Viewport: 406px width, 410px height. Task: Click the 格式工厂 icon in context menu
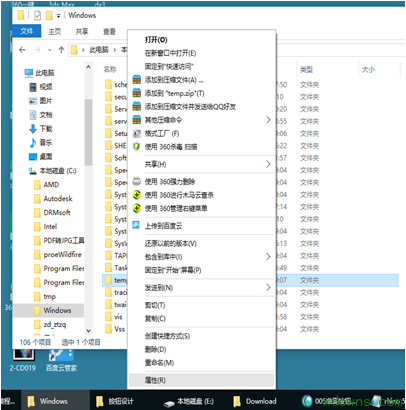[137, 134]
